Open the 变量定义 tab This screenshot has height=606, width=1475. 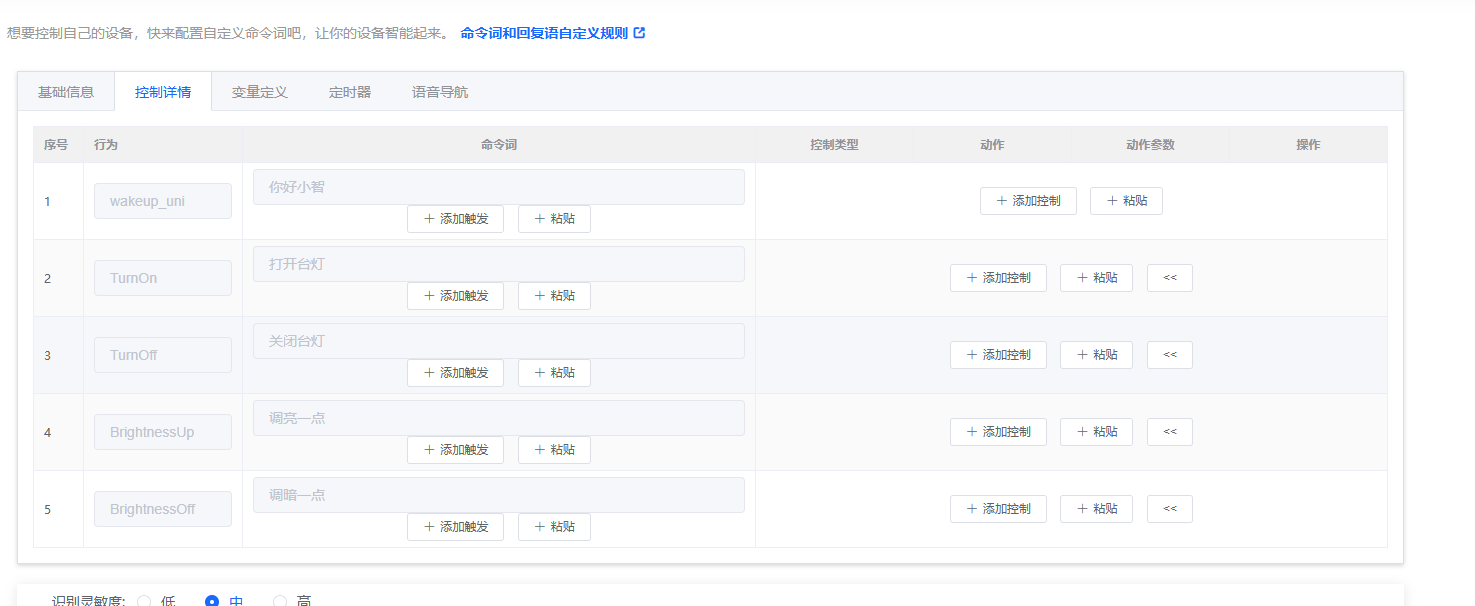pos(260,92)
